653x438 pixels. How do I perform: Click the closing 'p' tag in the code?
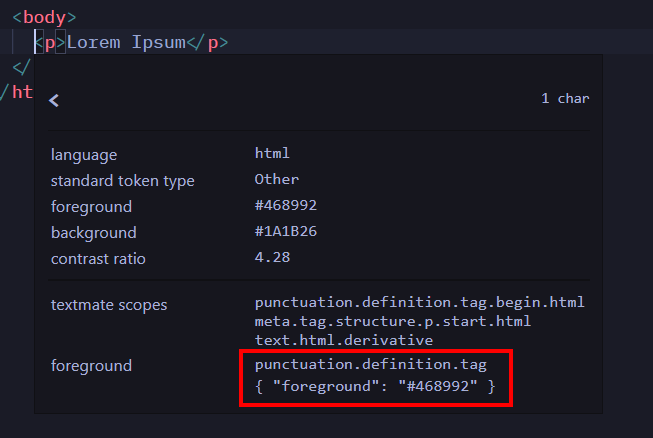tap(208, 42)
